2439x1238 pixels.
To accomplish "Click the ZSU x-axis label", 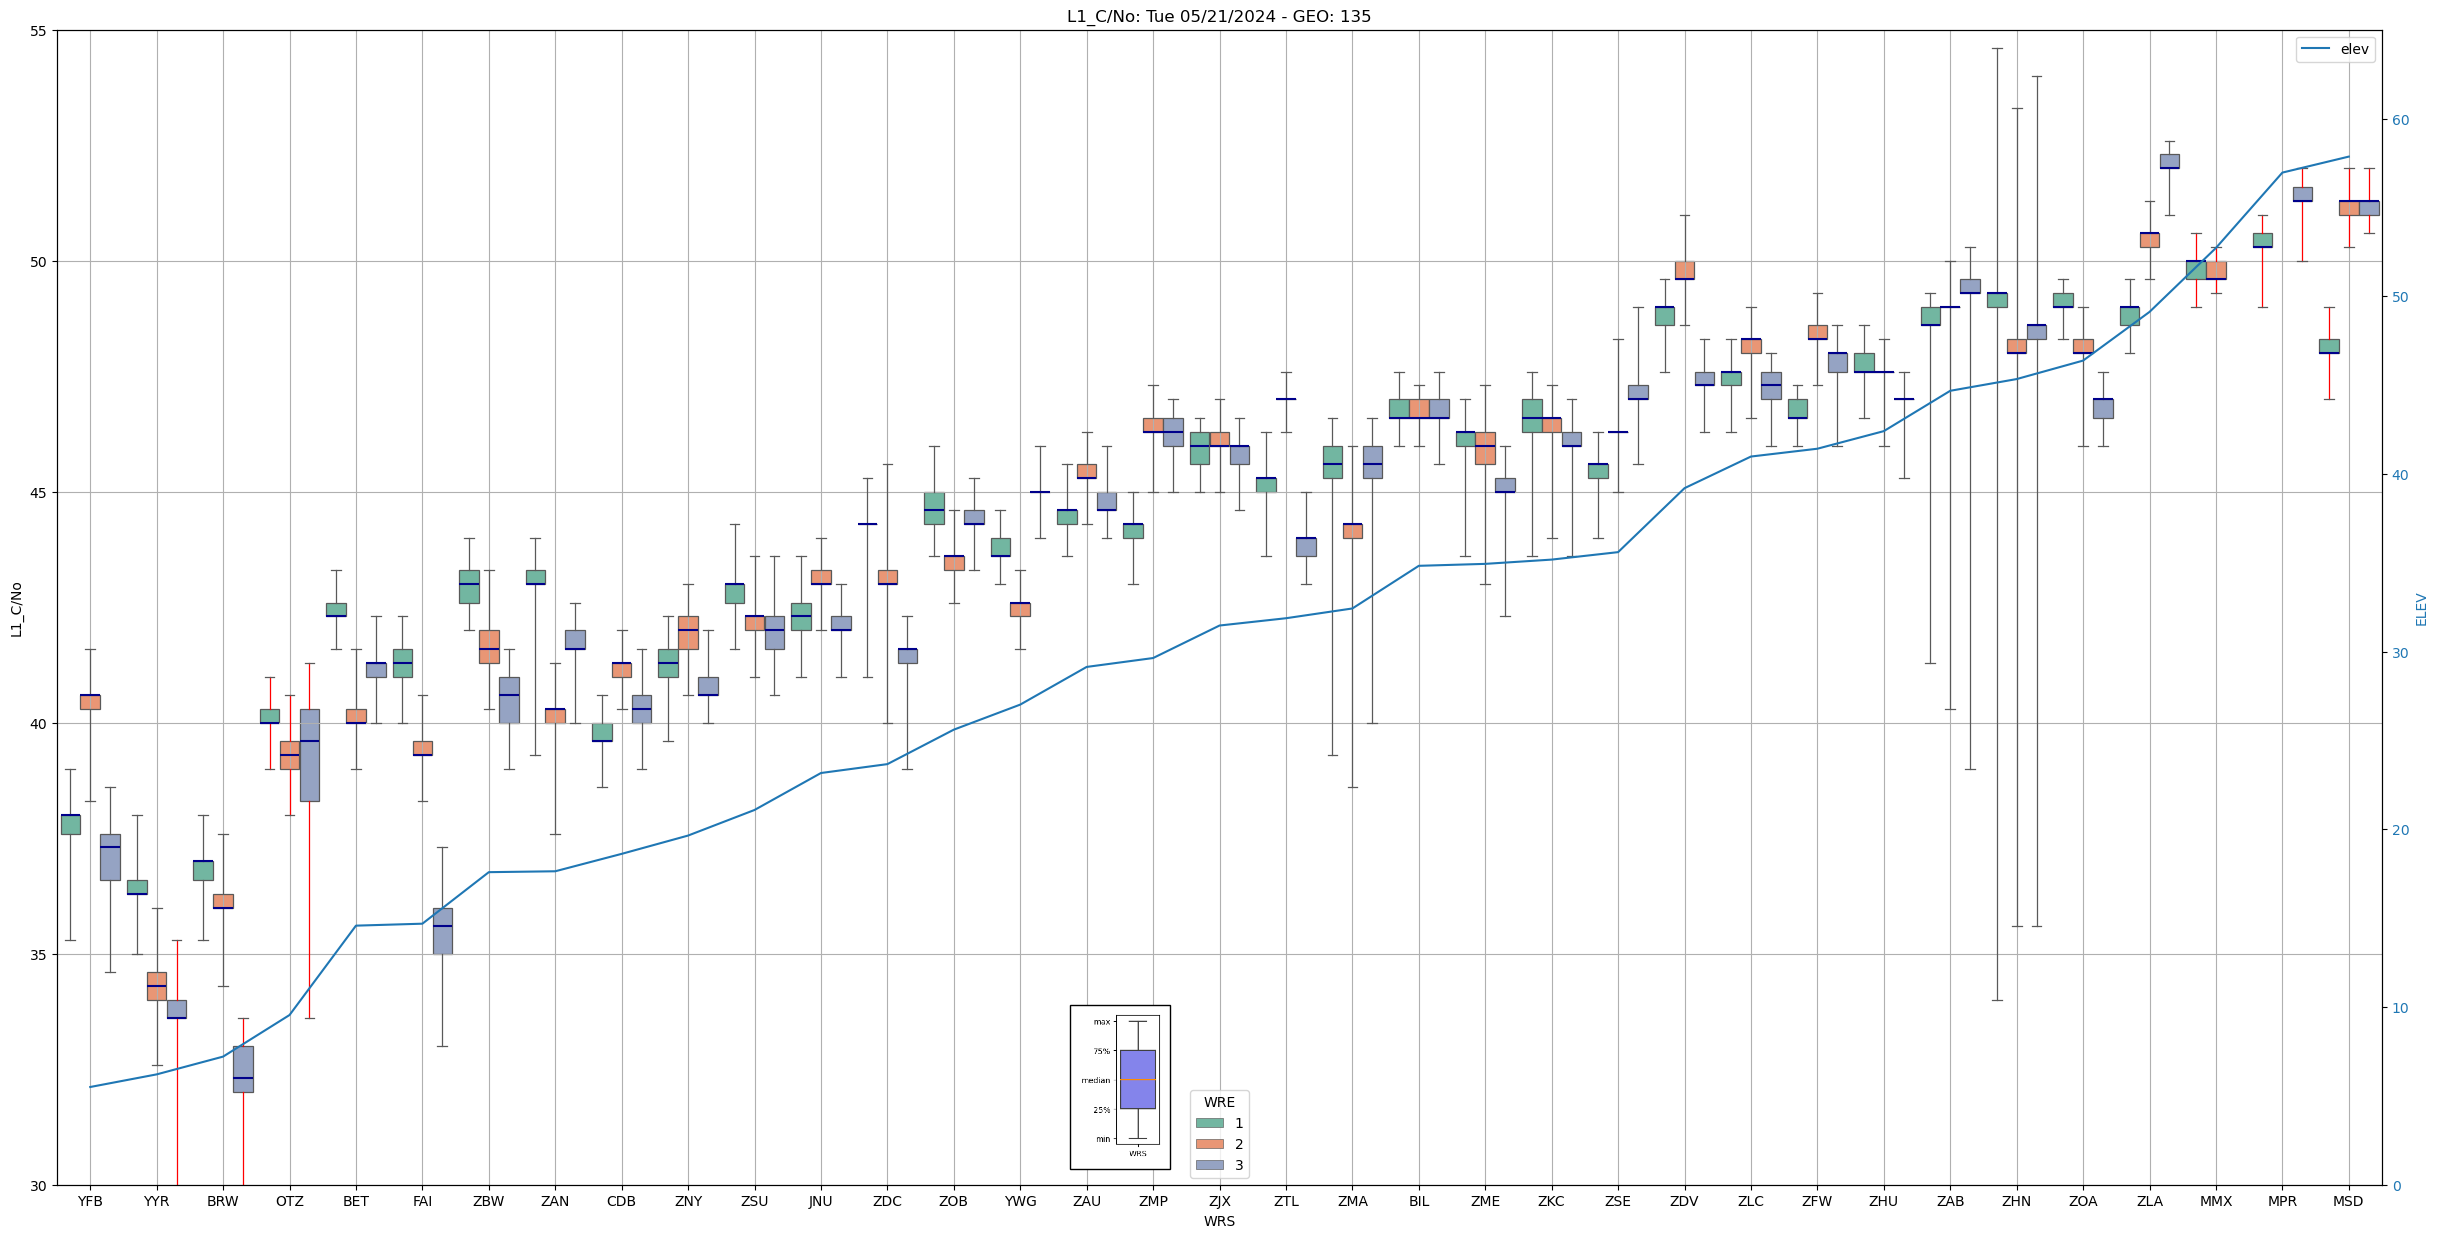I will coord(755,1201).
